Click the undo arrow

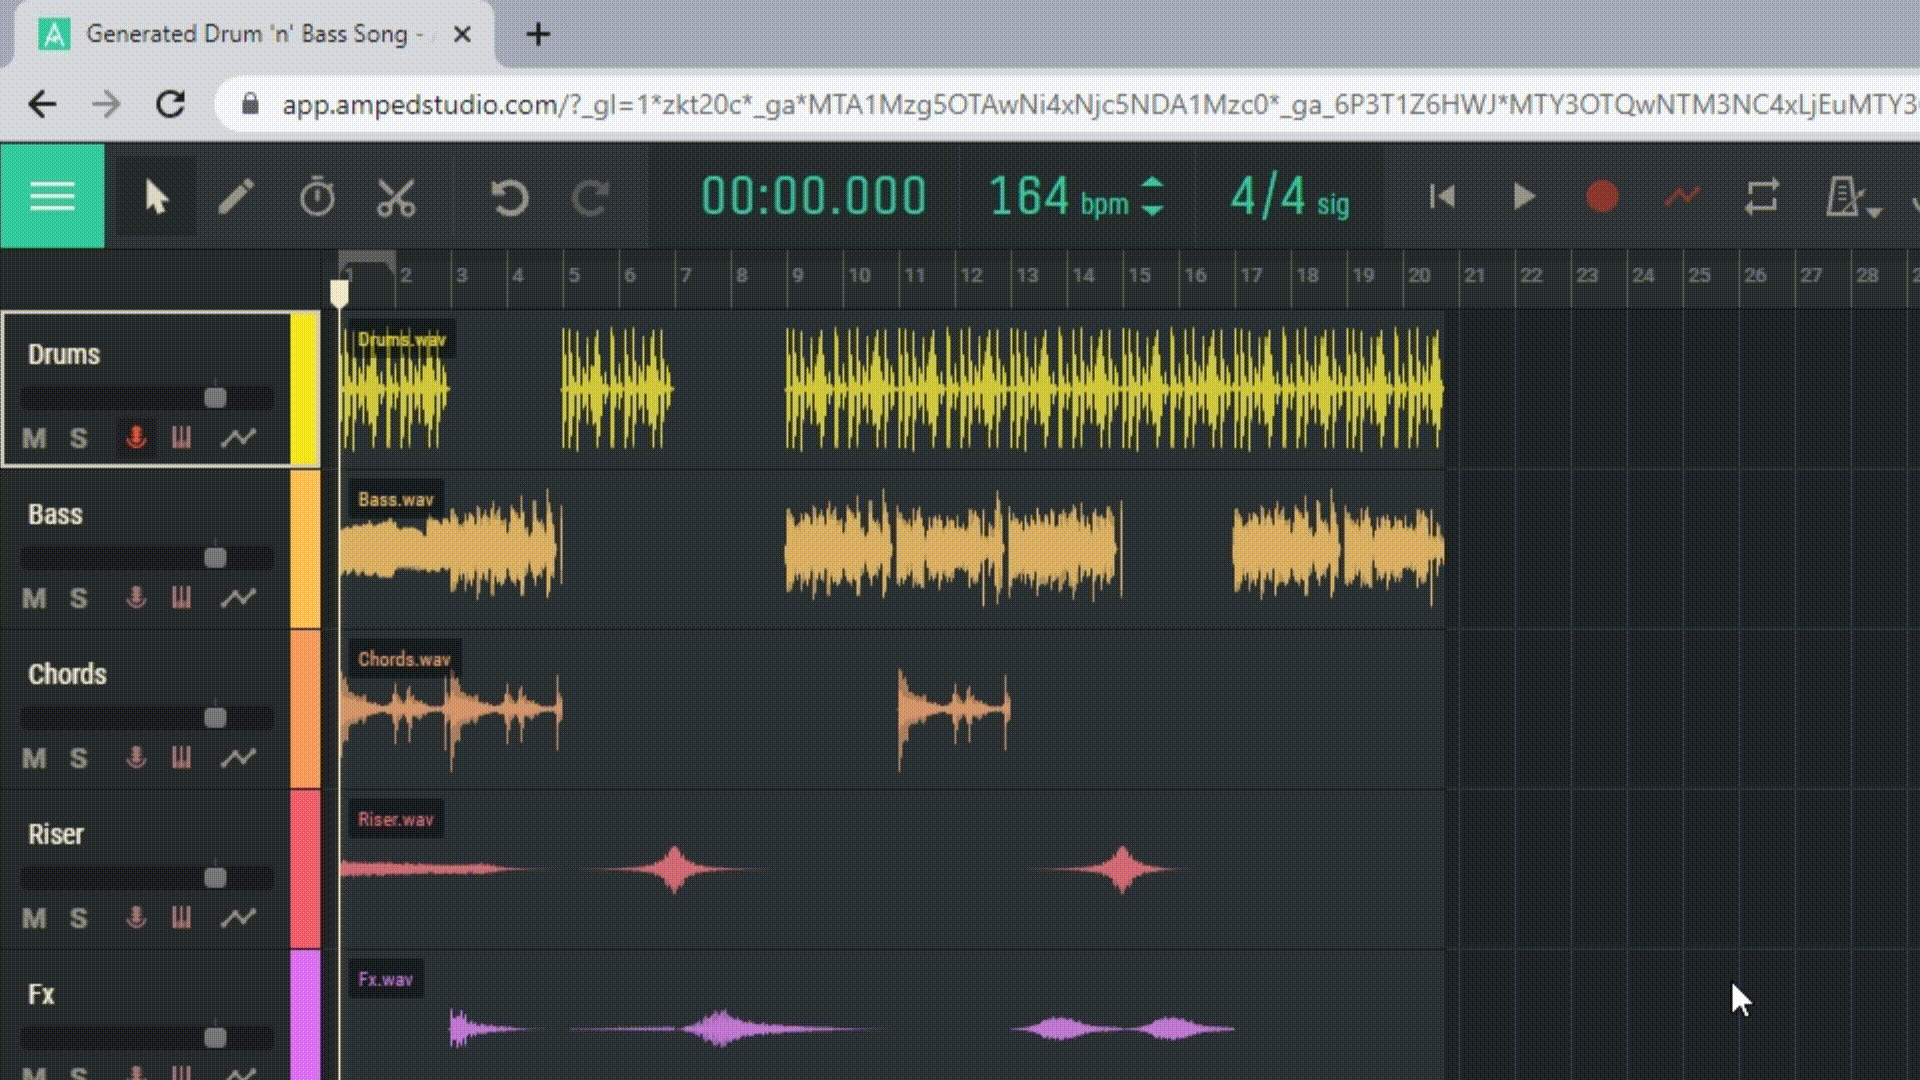point(510,197)
